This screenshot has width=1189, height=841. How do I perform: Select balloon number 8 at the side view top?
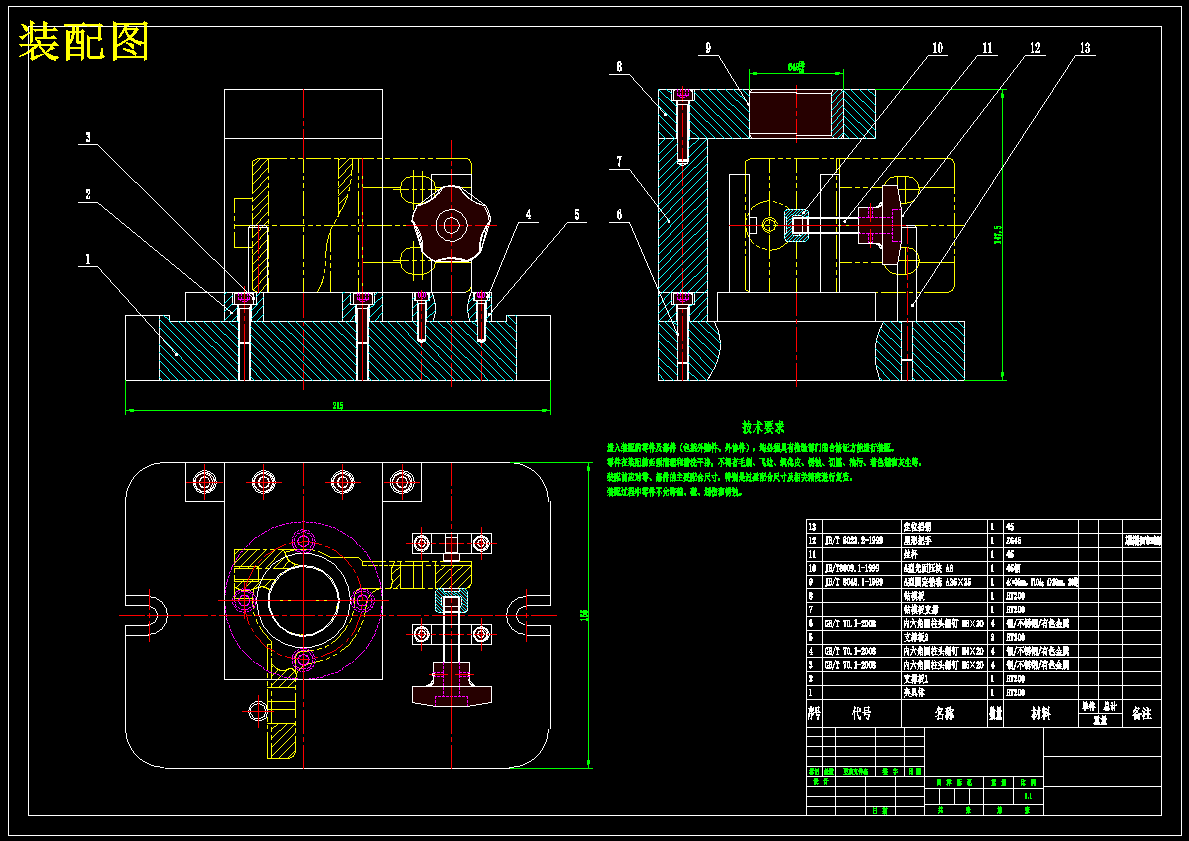tap(620, 67)
